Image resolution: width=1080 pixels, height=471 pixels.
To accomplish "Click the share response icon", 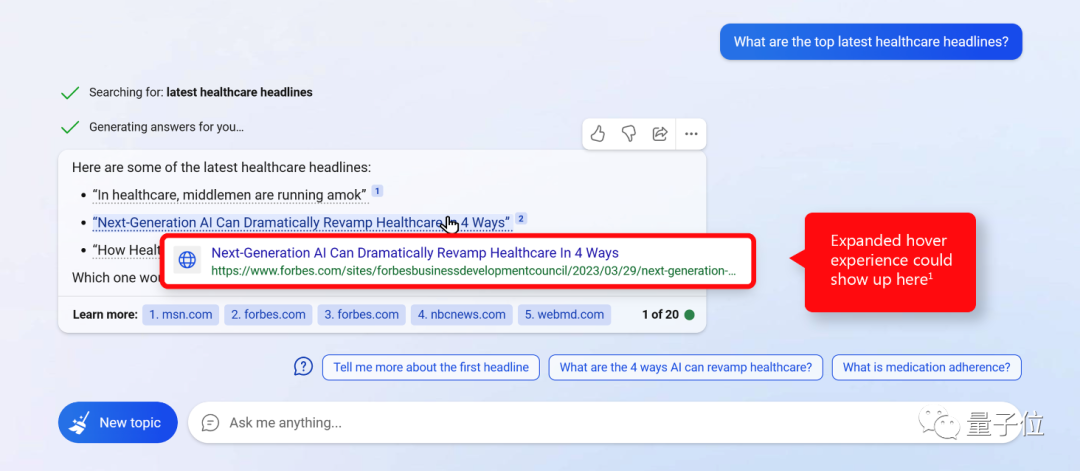I will 659,134.
